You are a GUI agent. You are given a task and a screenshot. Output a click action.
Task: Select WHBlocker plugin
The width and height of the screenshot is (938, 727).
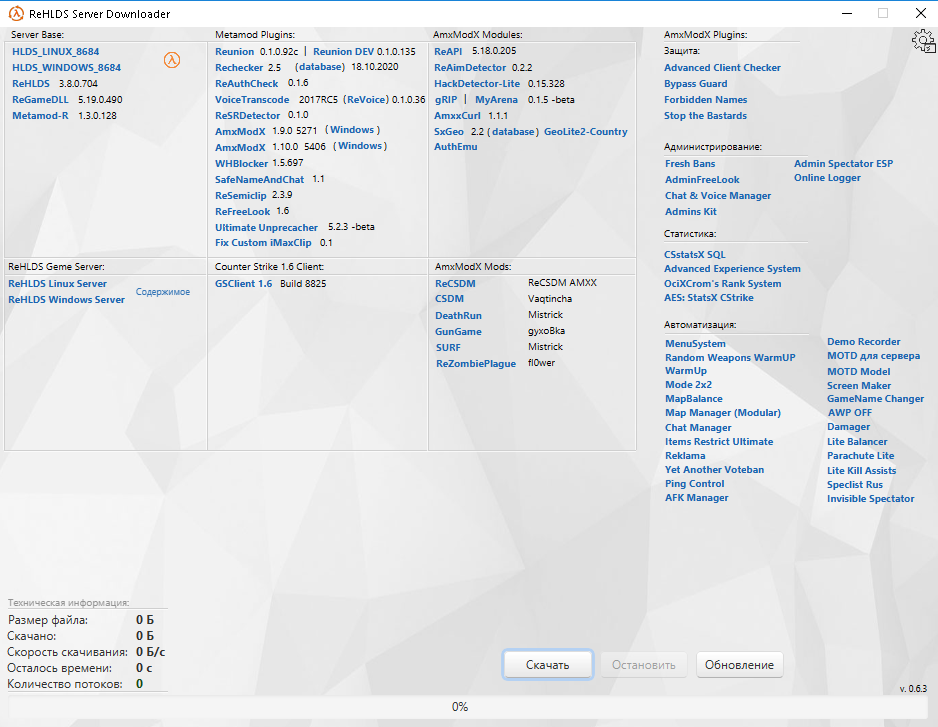point(242,163)
